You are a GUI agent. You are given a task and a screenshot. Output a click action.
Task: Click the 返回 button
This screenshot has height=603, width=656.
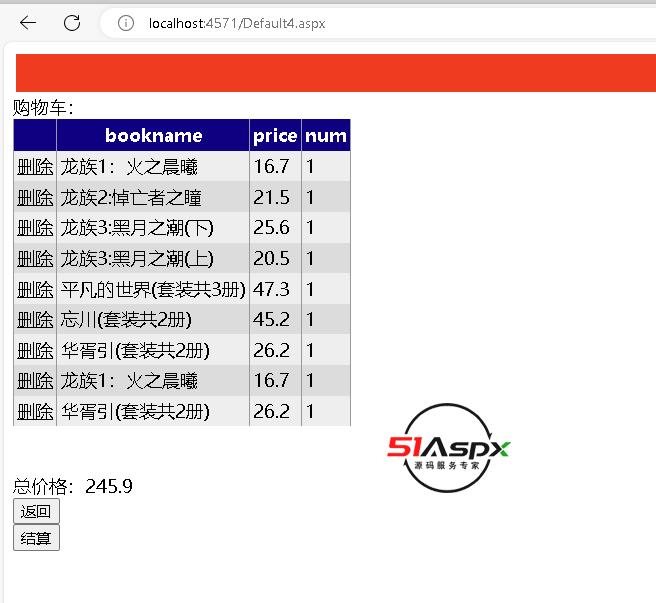[36, 511]
